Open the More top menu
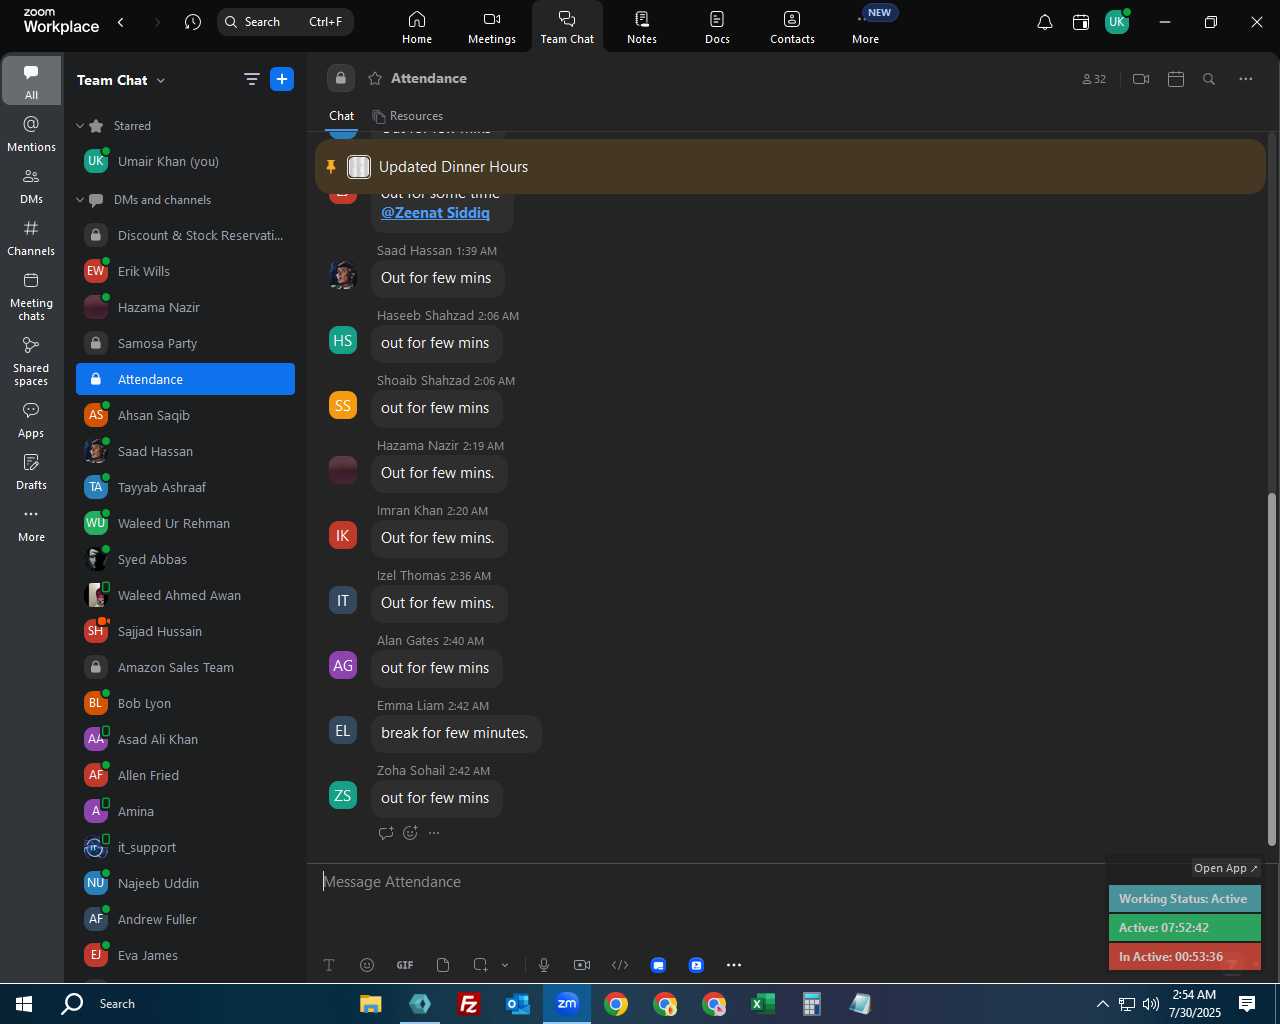1280x1024 pixels. (x=866, y=27)
